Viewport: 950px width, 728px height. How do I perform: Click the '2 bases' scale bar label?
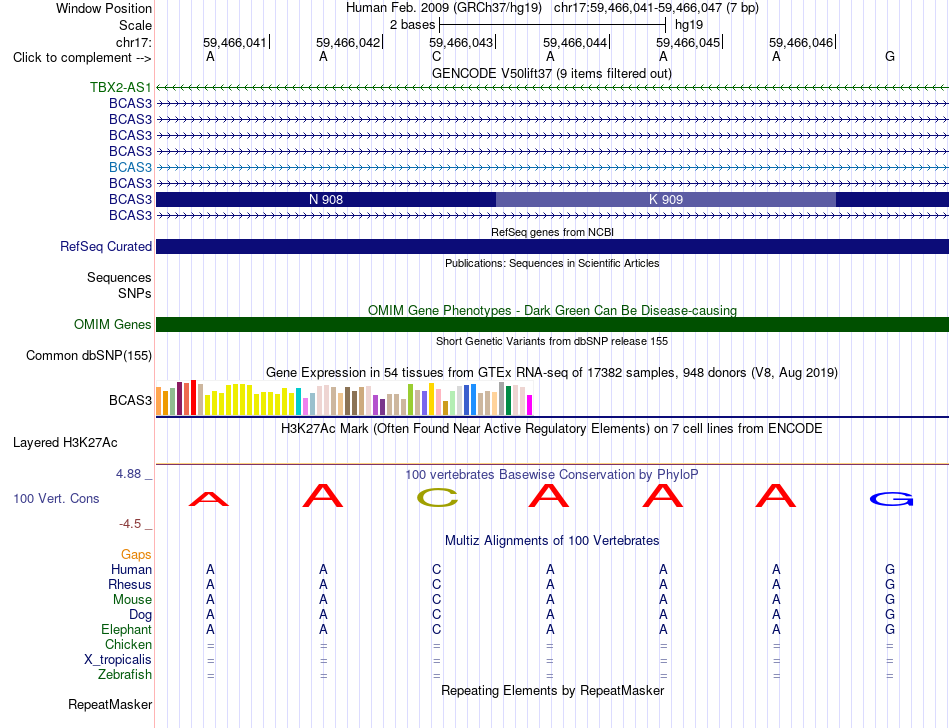[x=412, y=25]
